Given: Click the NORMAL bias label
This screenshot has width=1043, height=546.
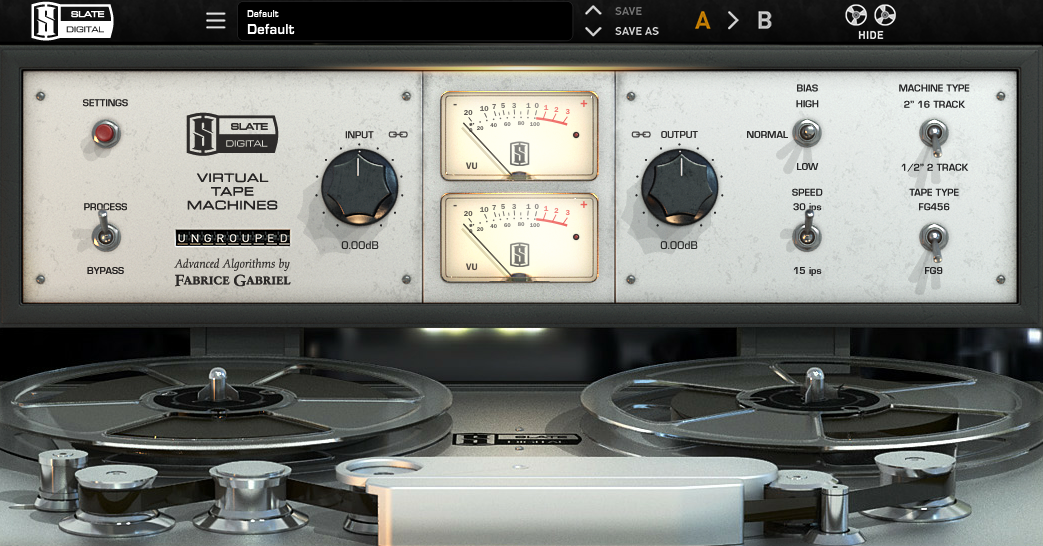Looking at the screenshot, I should [766, 134].
